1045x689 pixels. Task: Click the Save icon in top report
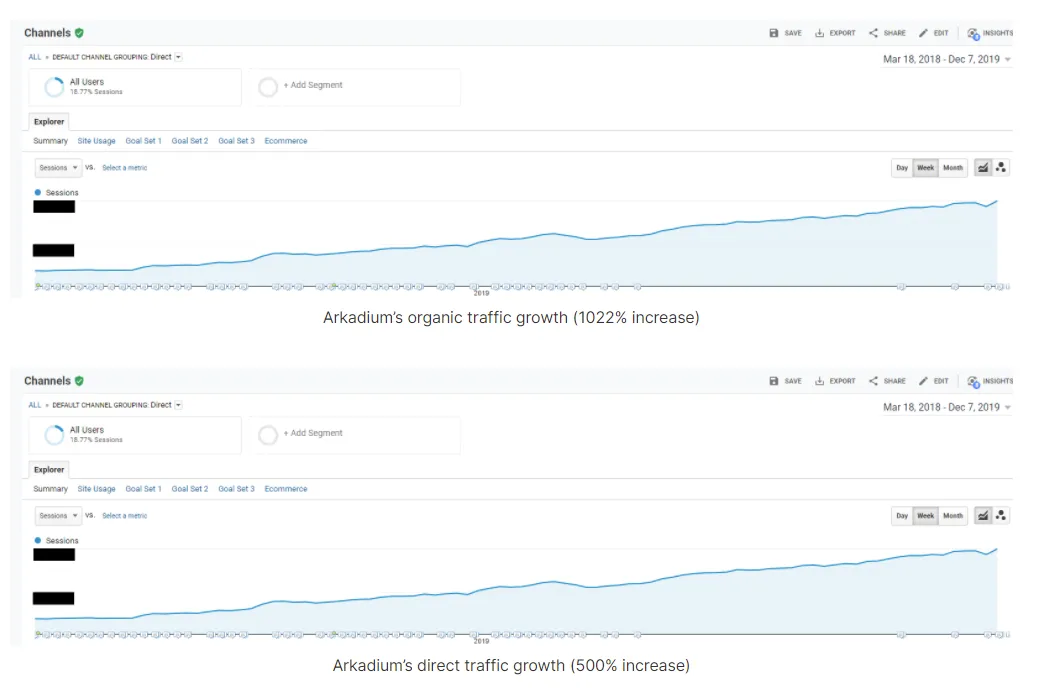click(773, 33)
